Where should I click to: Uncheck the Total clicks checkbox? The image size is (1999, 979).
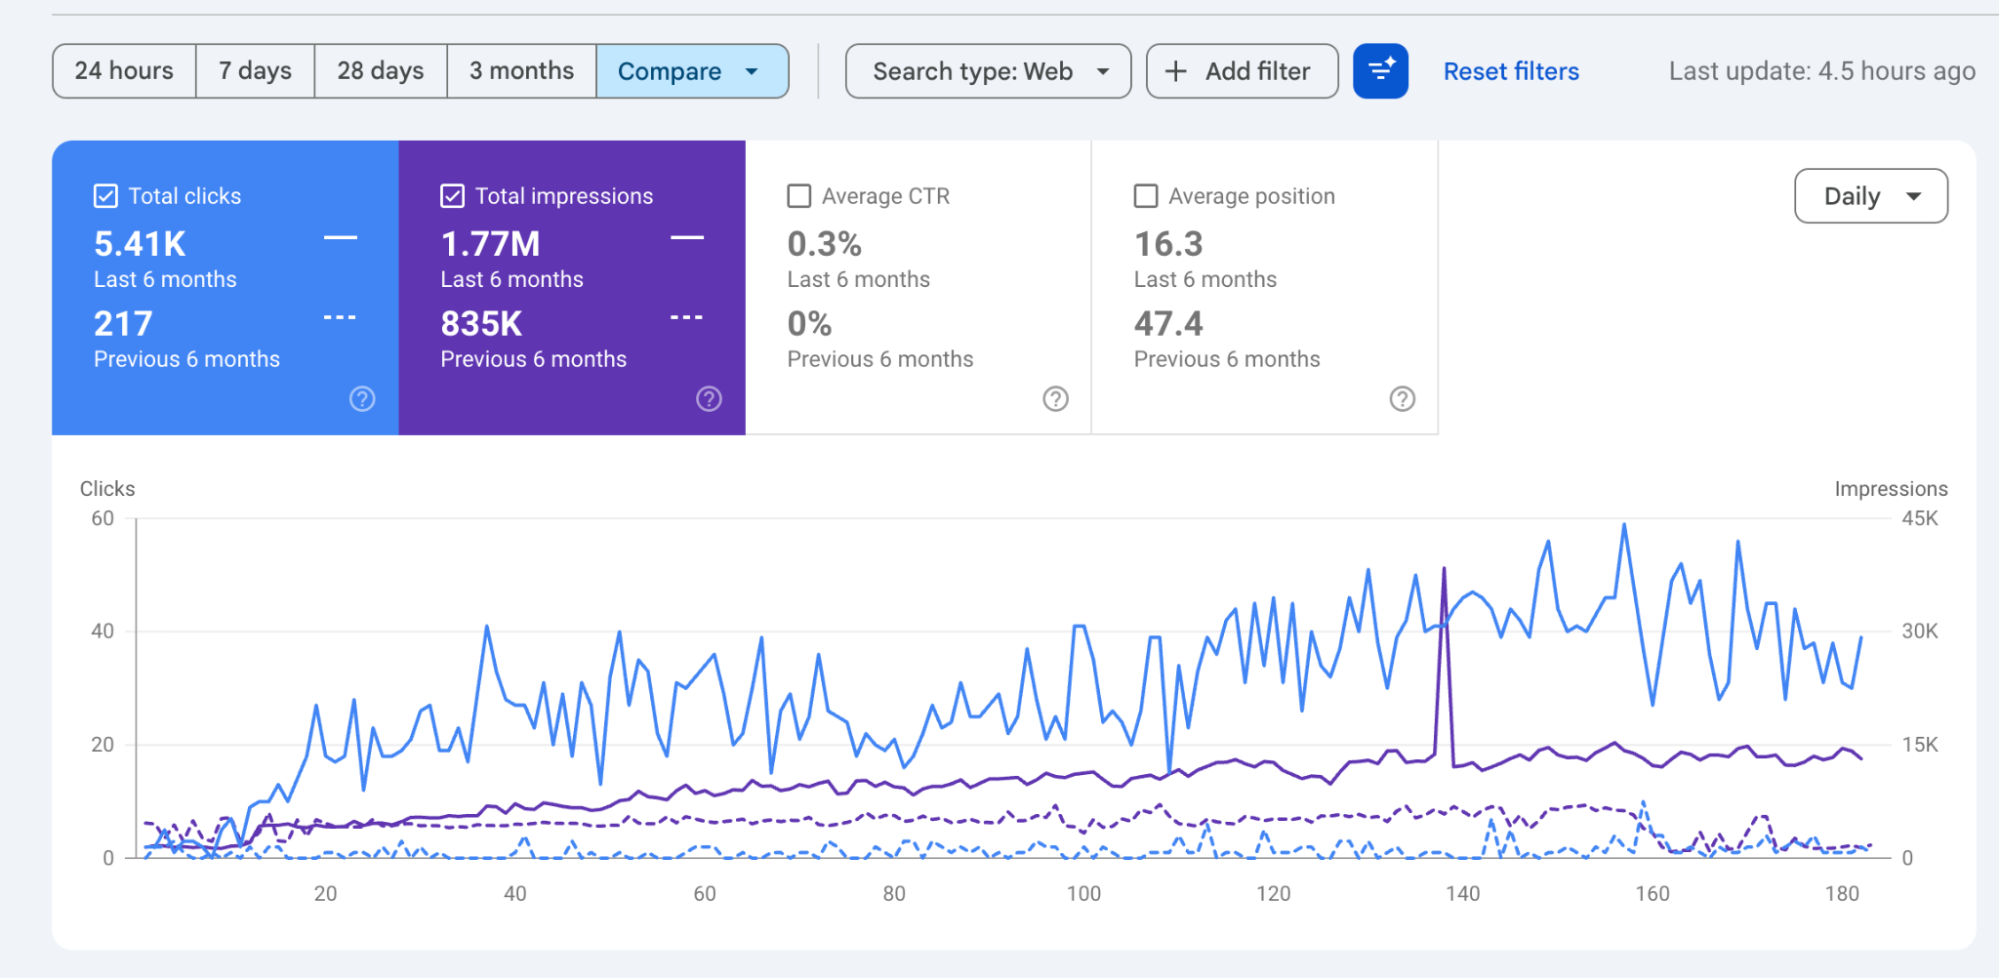click(x=105, y=196)
